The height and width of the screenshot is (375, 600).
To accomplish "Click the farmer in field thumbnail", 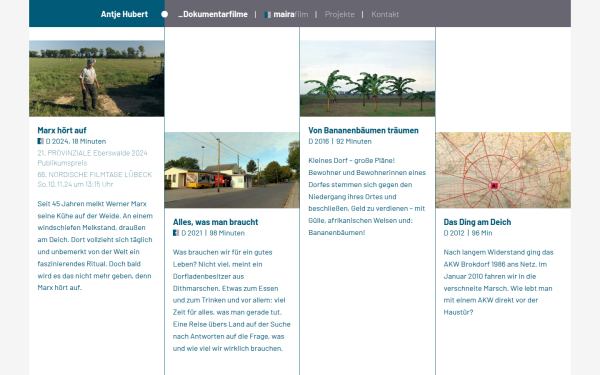I will [x=97, y=78].
